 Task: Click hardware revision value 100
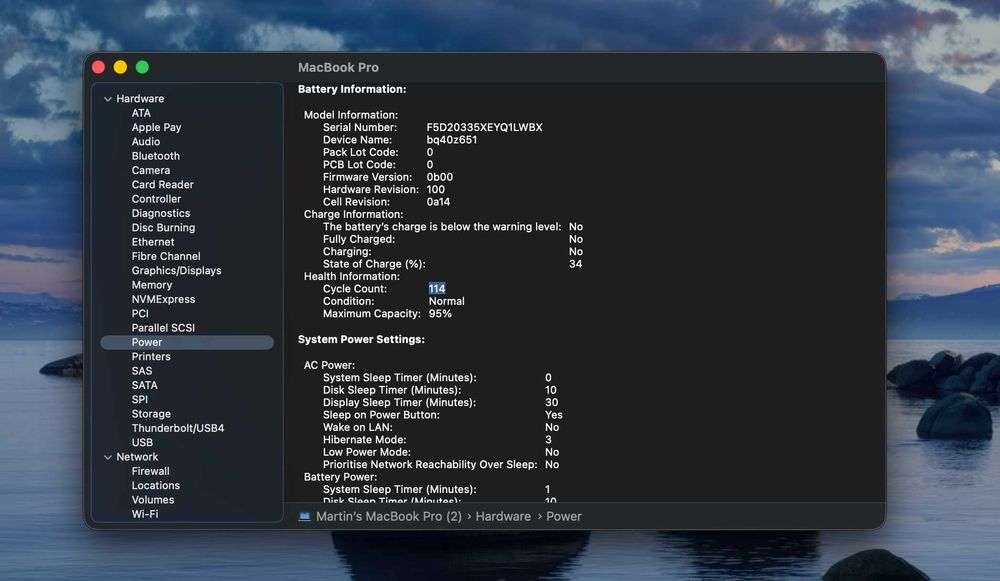(x=436, y=189)
